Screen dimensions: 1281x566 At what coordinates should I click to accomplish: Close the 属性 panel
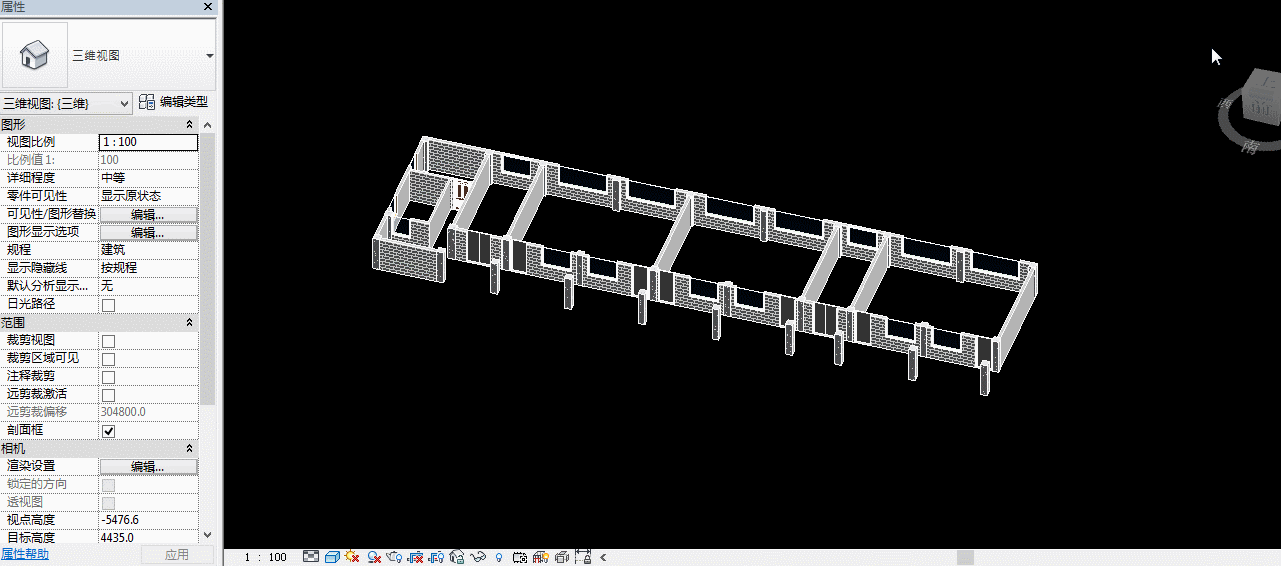tap(208, 7)
